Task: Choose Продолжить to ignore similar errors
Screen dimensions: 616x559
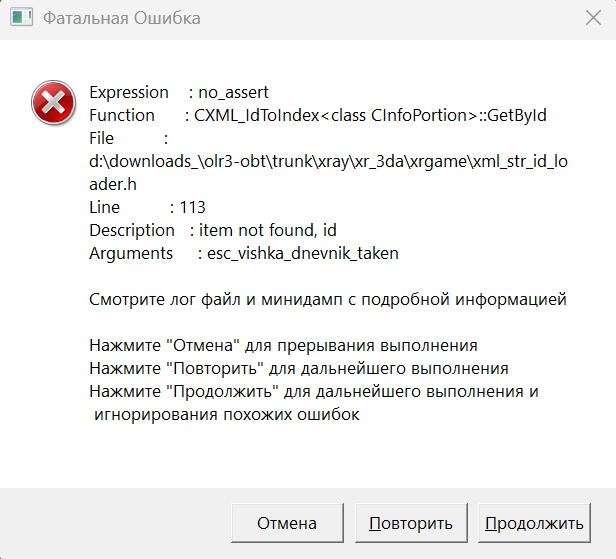Action: pyautogui.click(x=534, y=523)
